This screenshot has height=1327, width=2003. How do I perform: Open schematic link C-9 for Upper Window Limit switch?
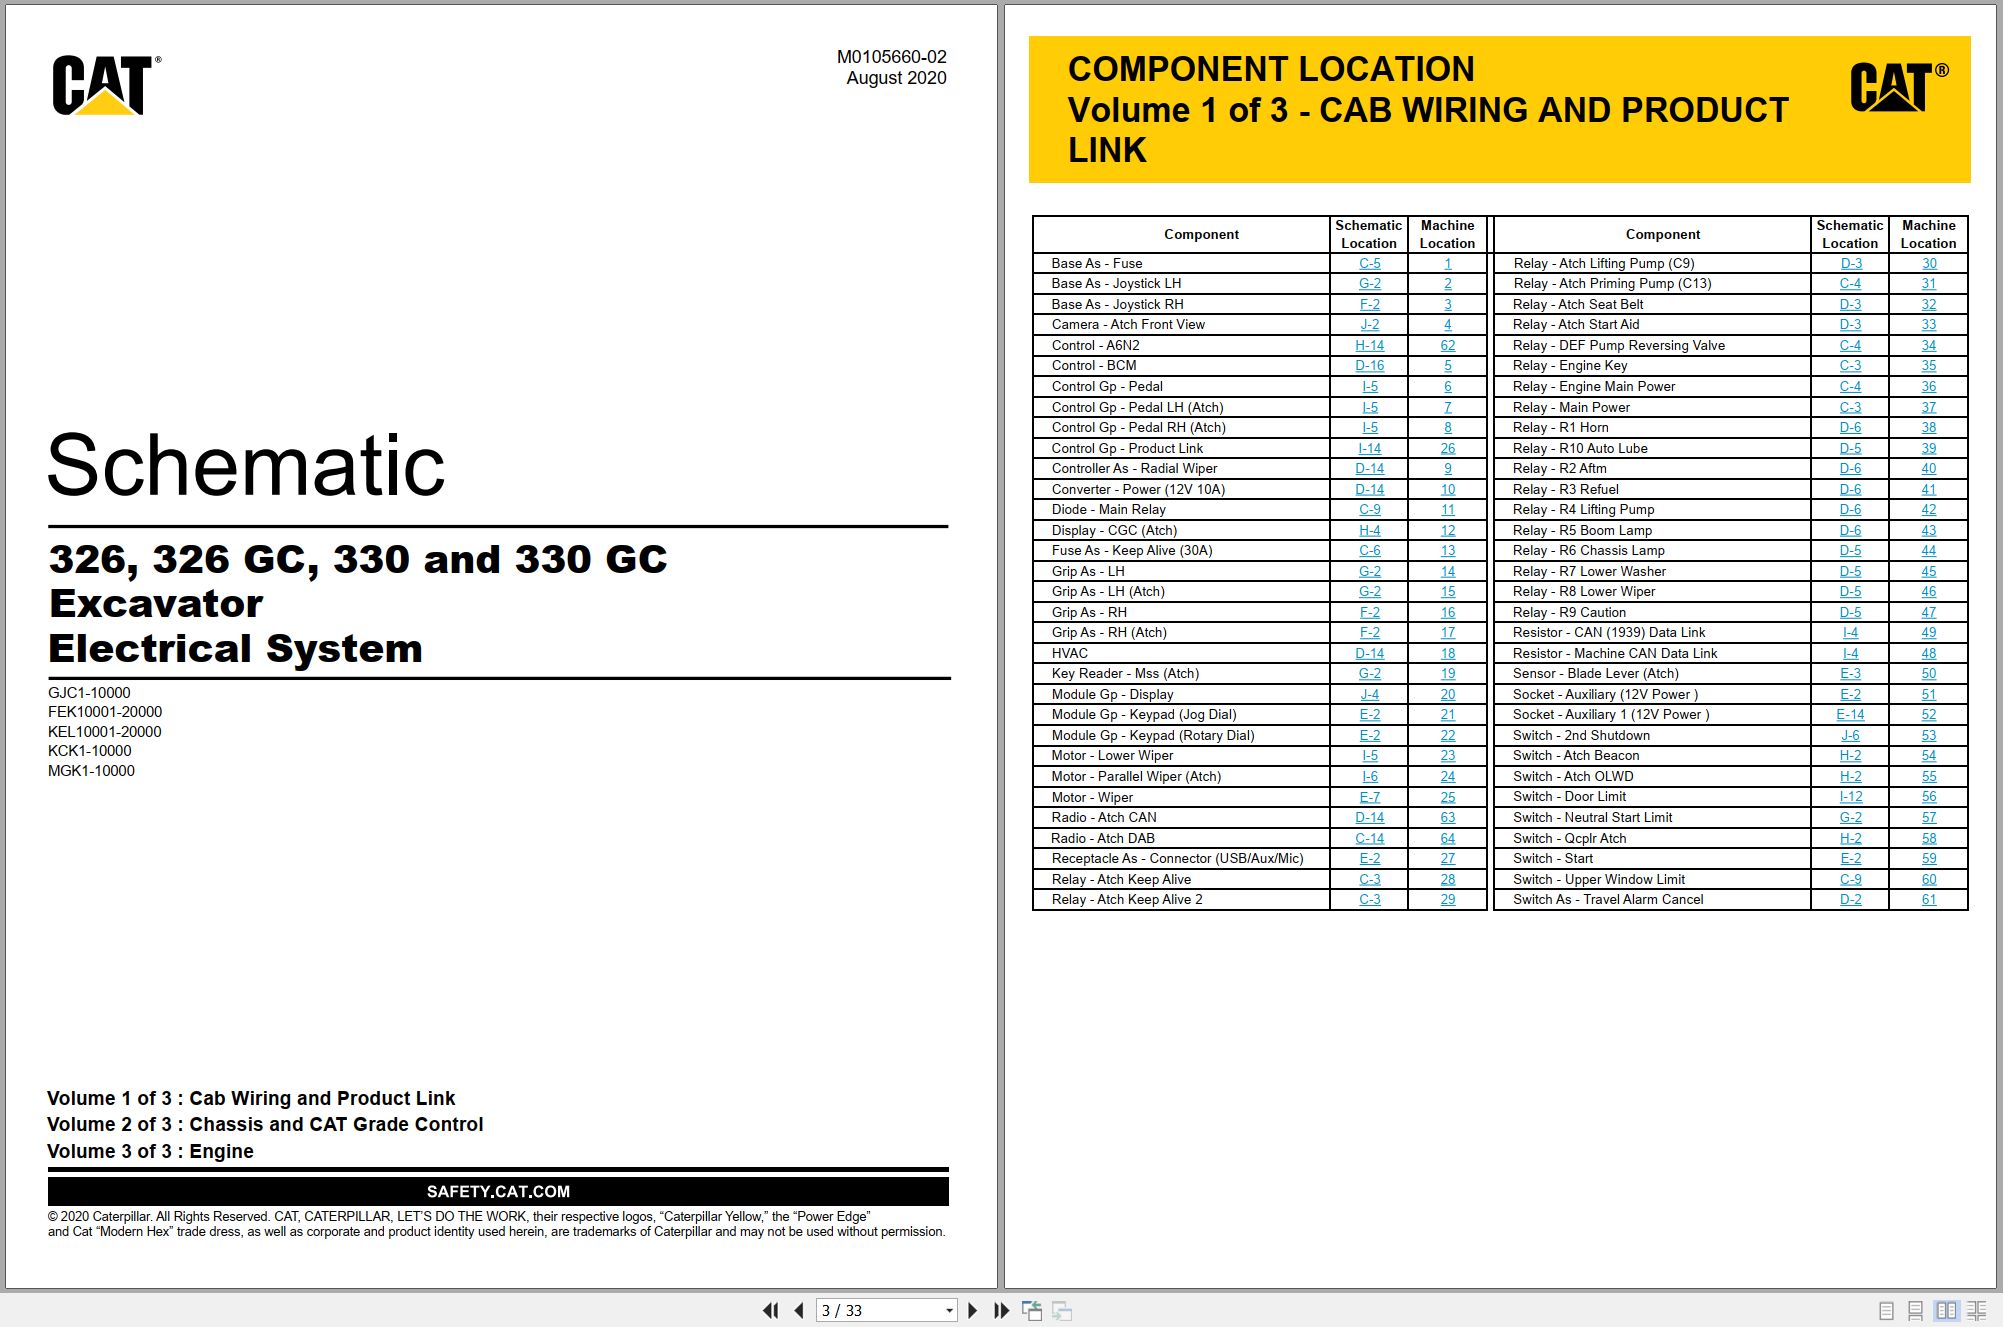[x=1850, y=879]
